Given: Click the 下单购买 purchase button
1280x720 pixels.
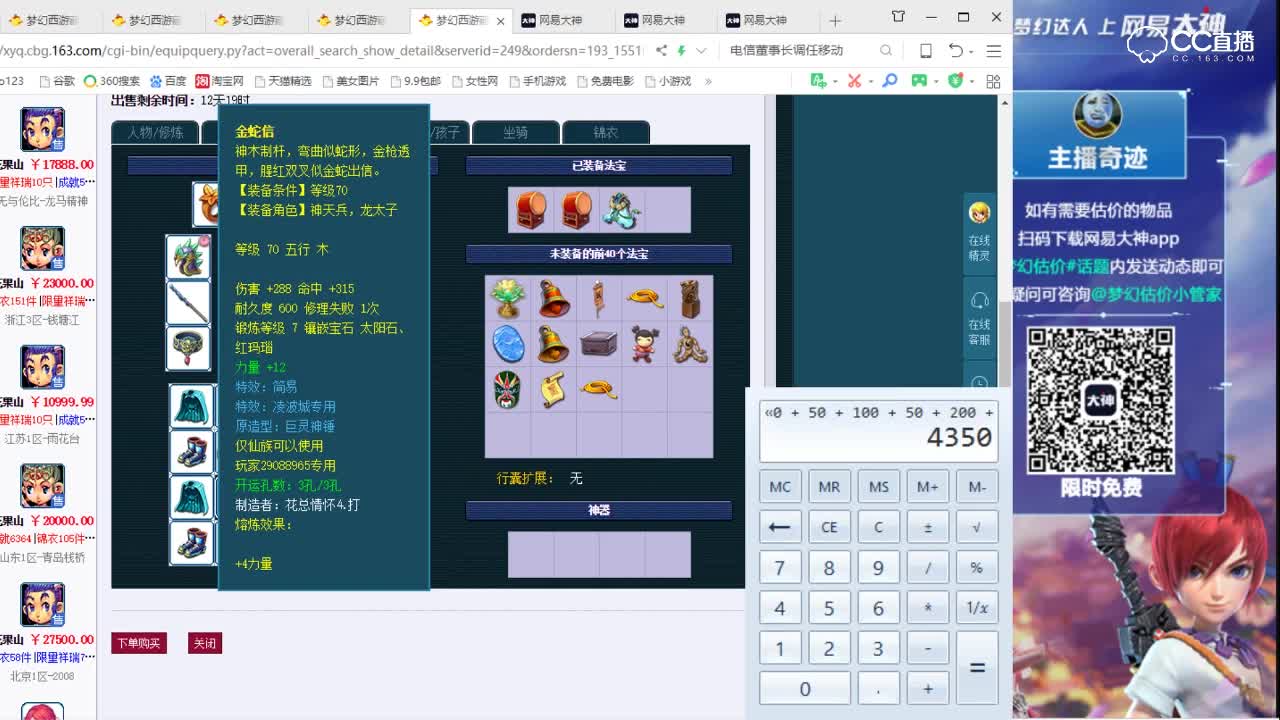Looking at the screenshot, I should tap(138, 643).
